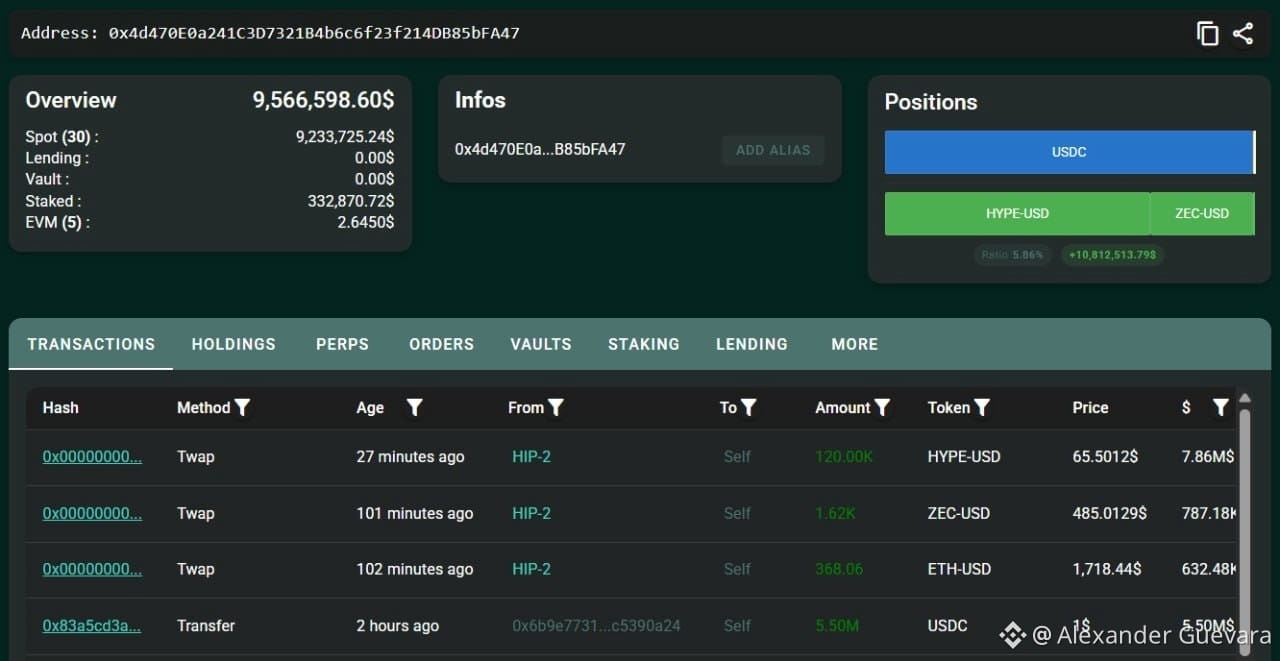
Task: Open the Token column filter
Action: (x=982, y=407)
